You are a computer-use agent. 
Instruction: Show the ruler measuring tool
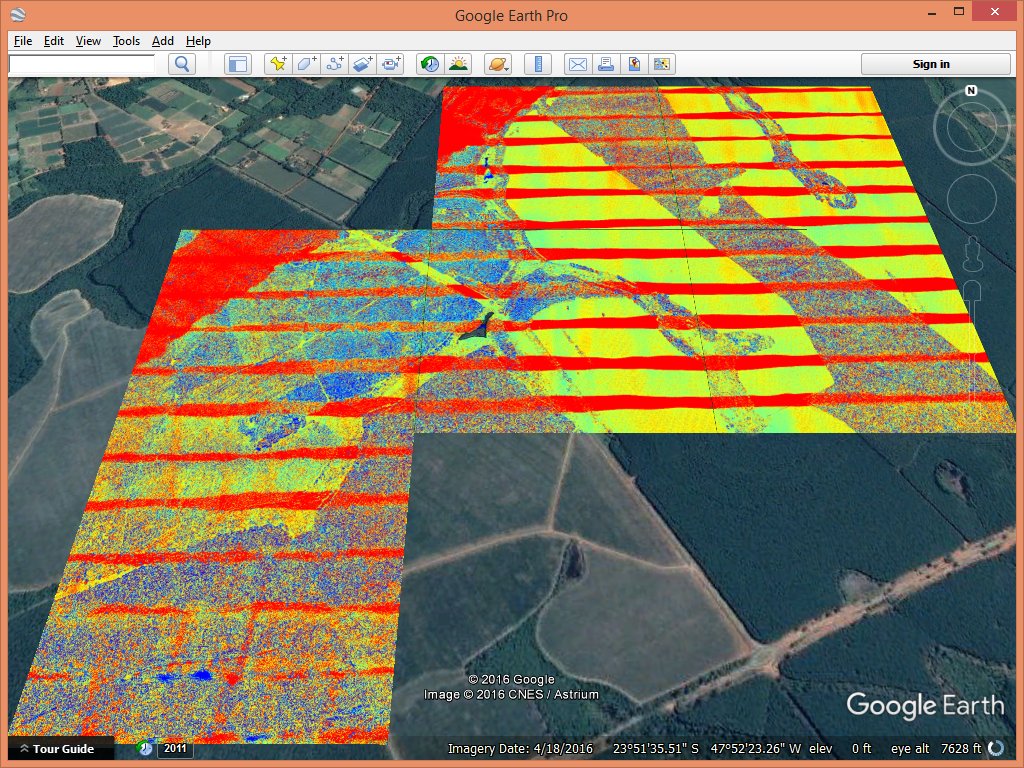click(x=538, y=64)
